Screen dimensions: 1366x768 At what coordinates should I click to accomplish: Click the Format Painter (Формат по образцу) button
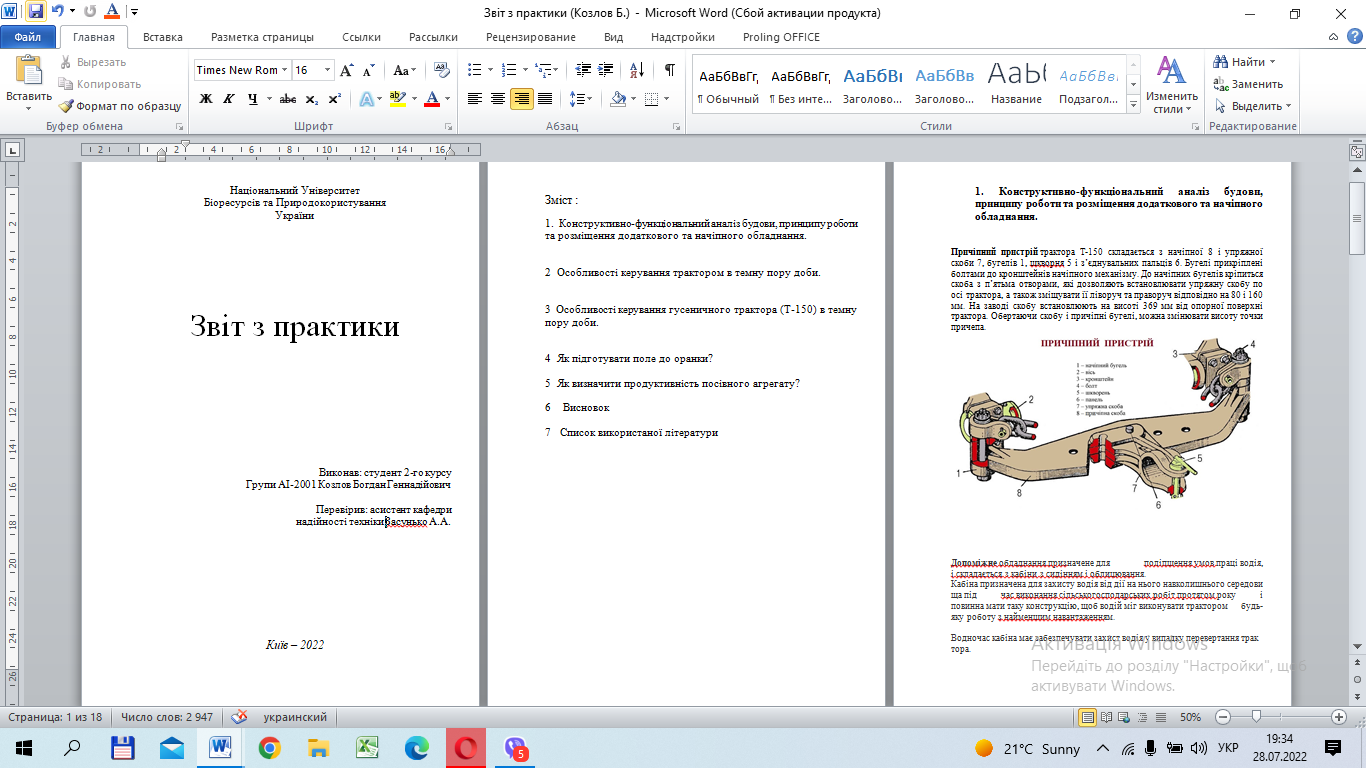120,106
